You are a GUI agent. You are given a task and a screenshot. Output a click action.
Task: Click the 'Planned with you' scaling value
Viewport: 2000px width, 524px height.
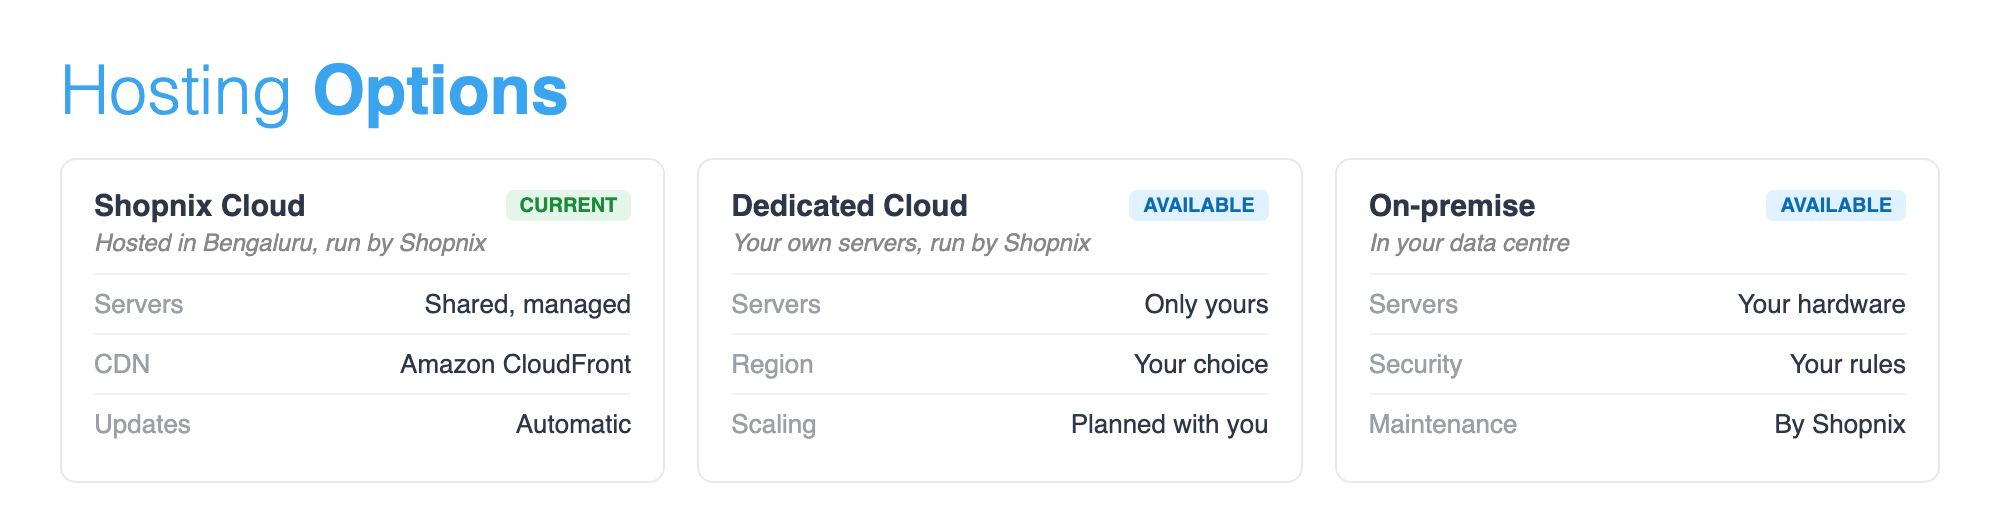pos(1169,424)
